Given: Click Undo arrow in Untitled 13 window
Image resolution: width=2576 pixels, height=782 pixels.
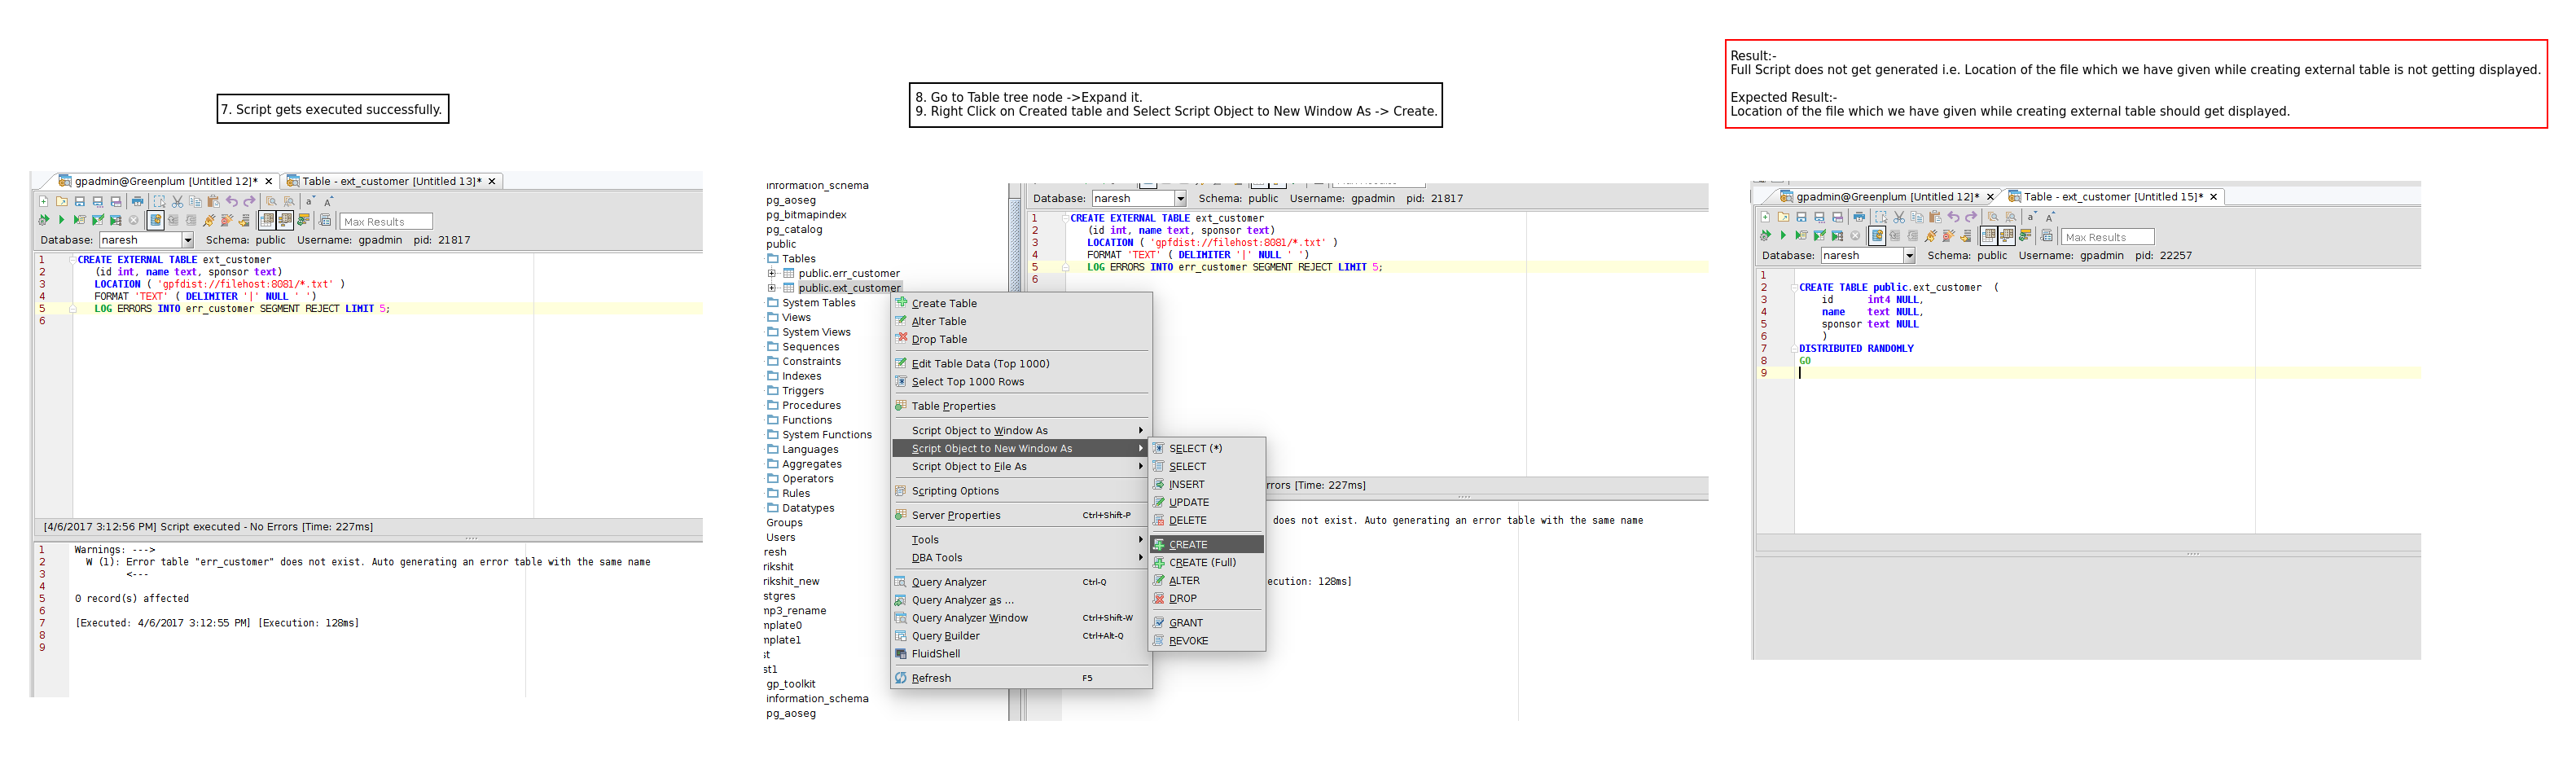Looking at the screenshot, I should (x=232, y=201).
